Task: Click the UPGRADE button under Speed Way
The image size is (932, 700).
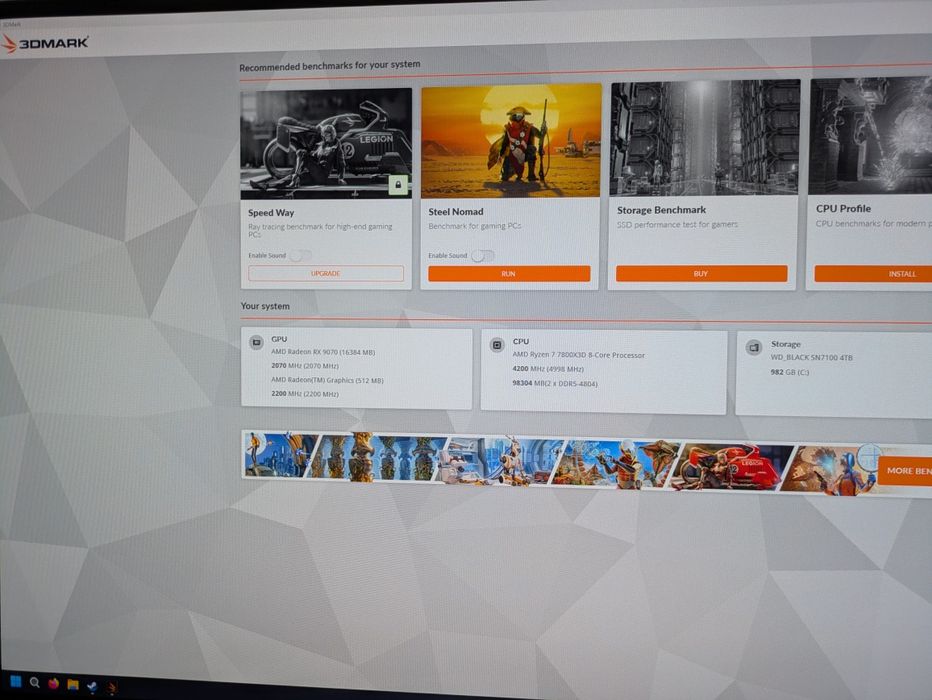Action: 326,273
